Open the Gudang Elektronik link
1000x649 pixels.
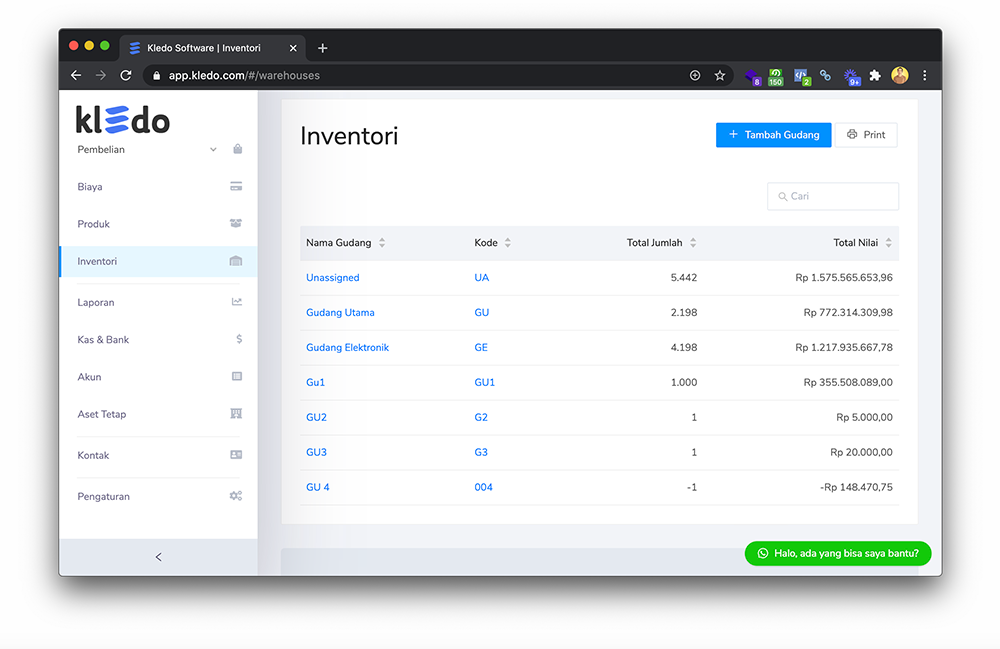(347, 347)
